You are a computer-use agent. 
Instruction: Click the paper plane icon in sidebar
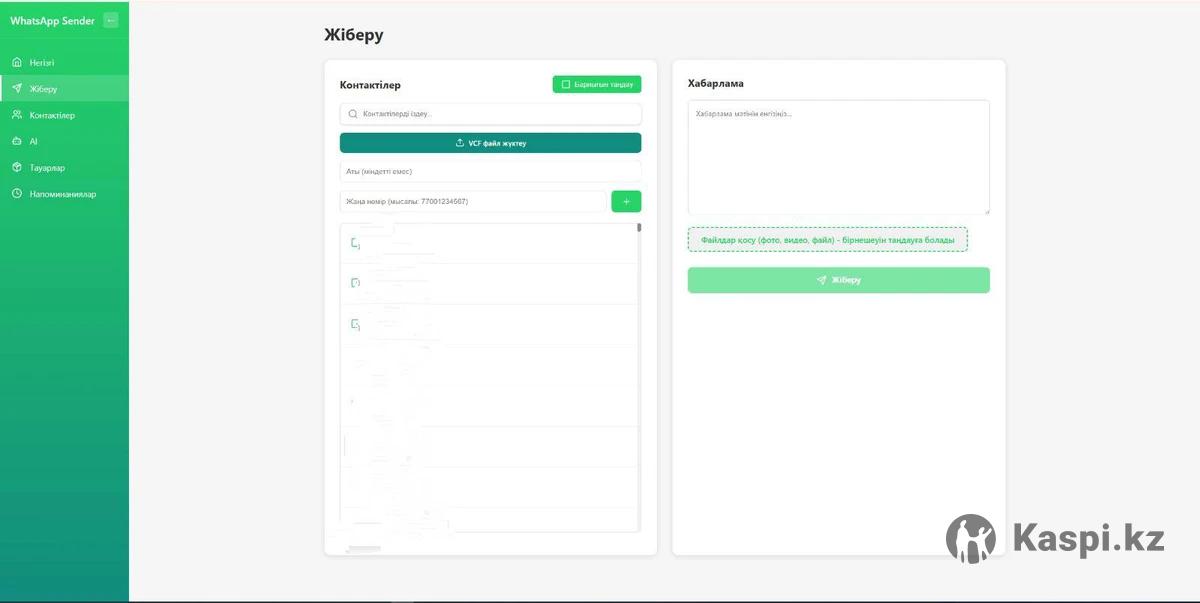17,89
